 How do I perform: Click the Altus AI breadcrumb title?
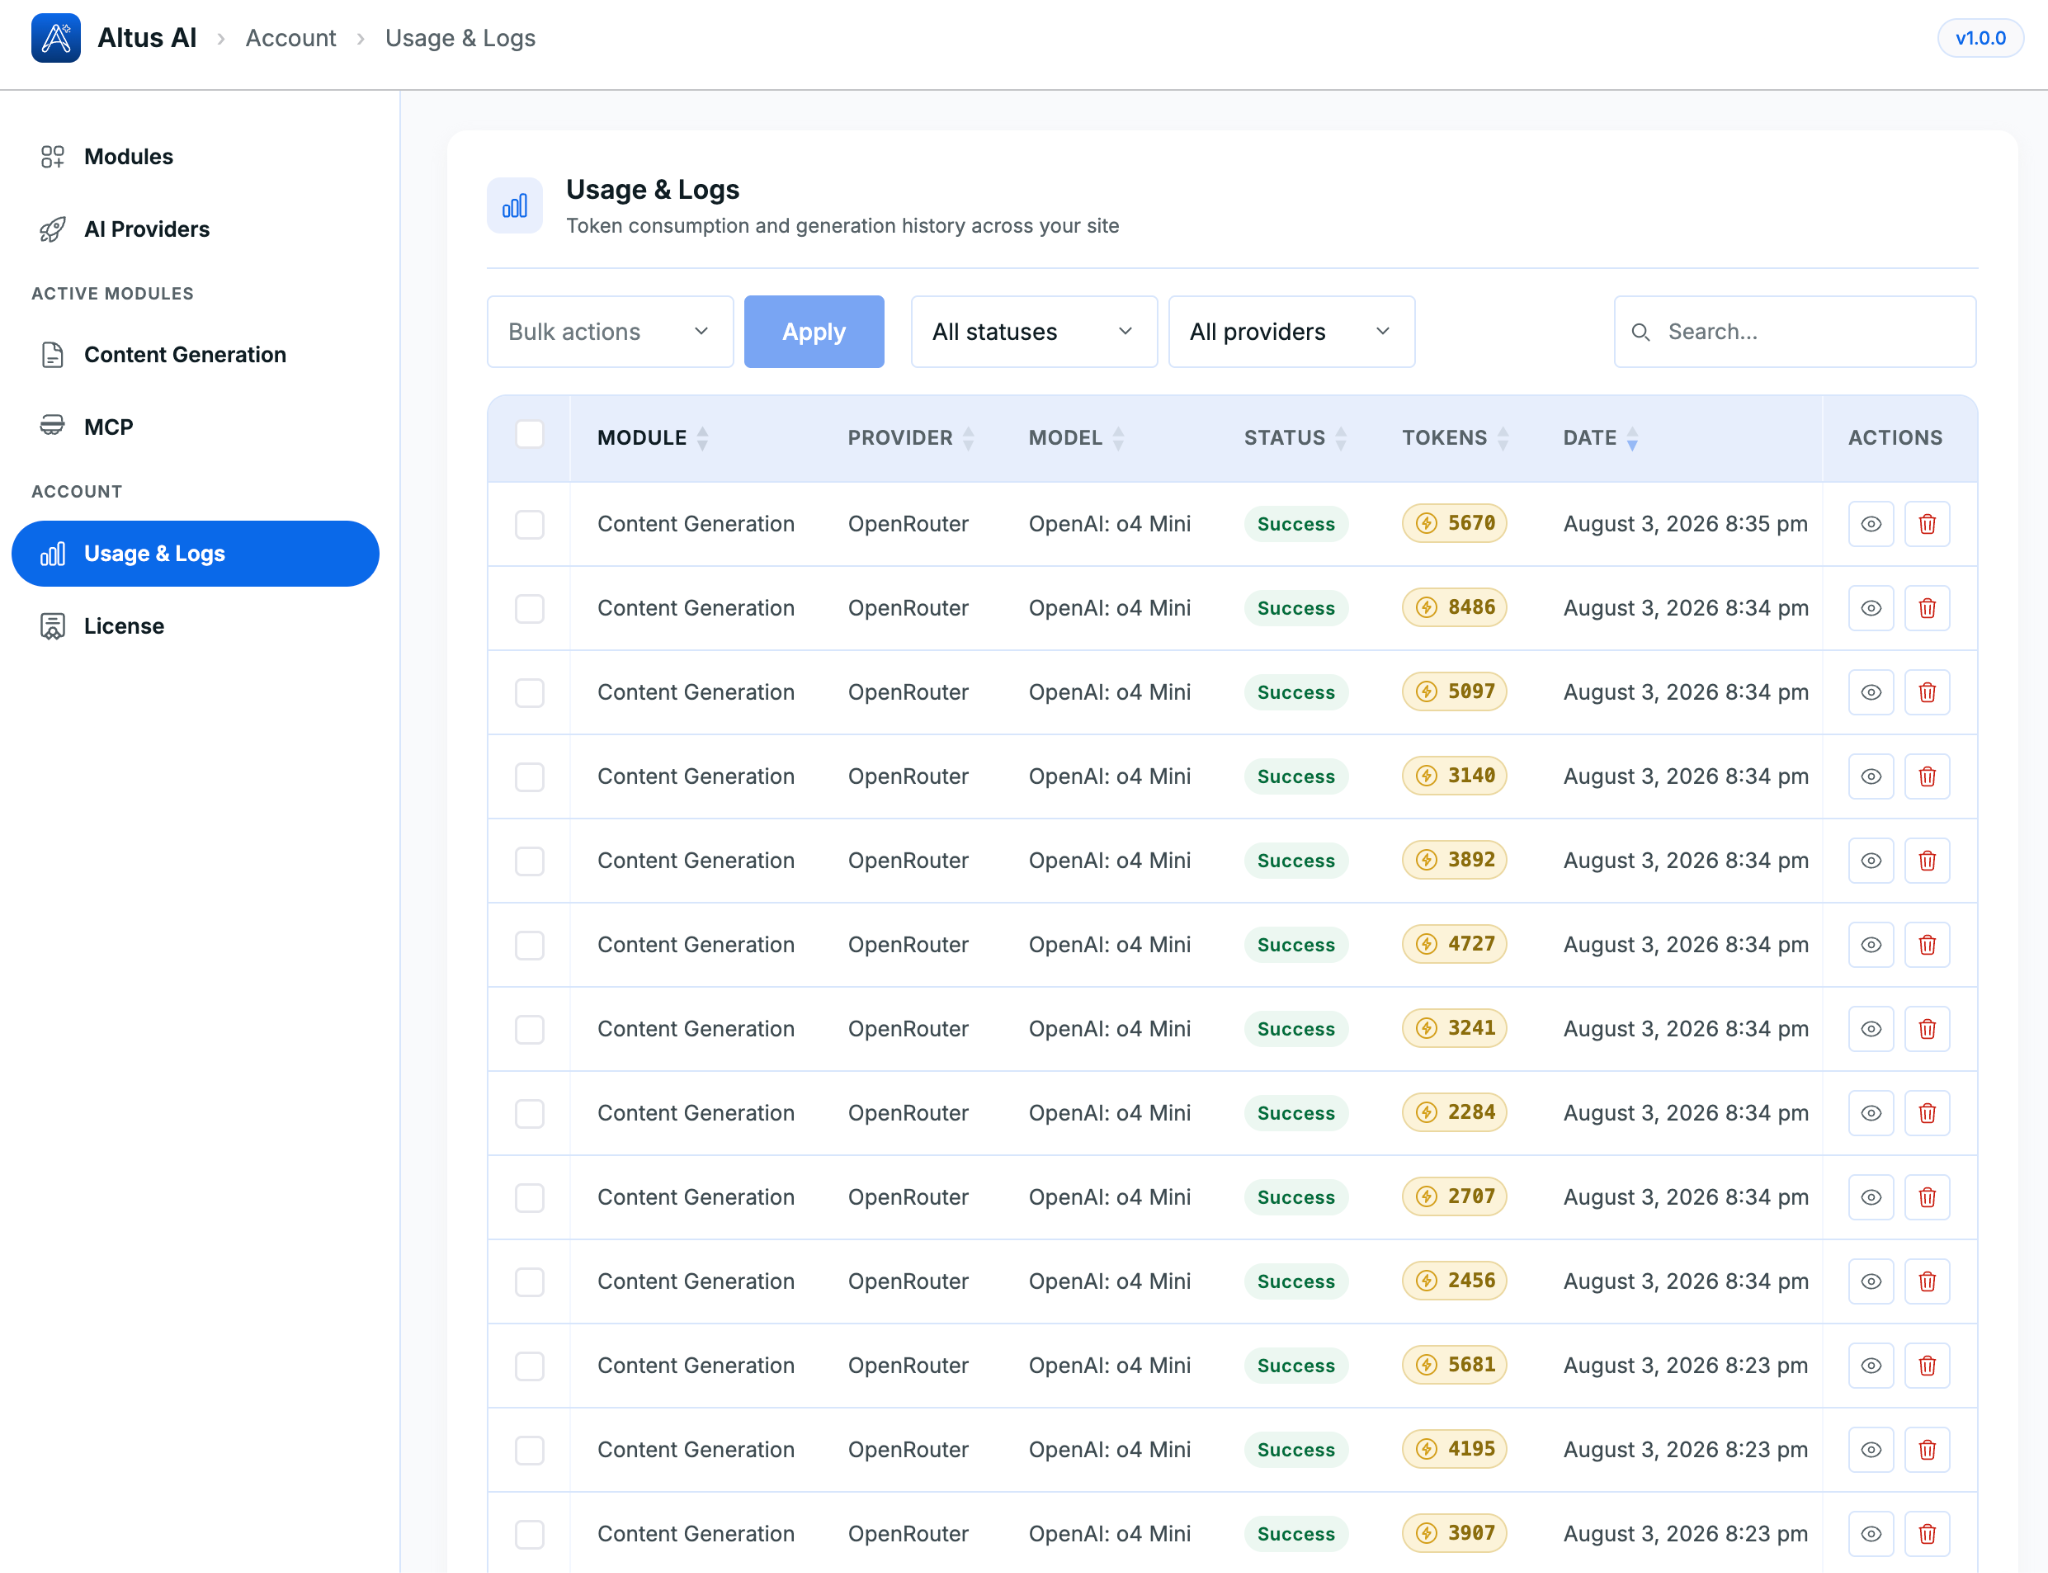point(147,38)
